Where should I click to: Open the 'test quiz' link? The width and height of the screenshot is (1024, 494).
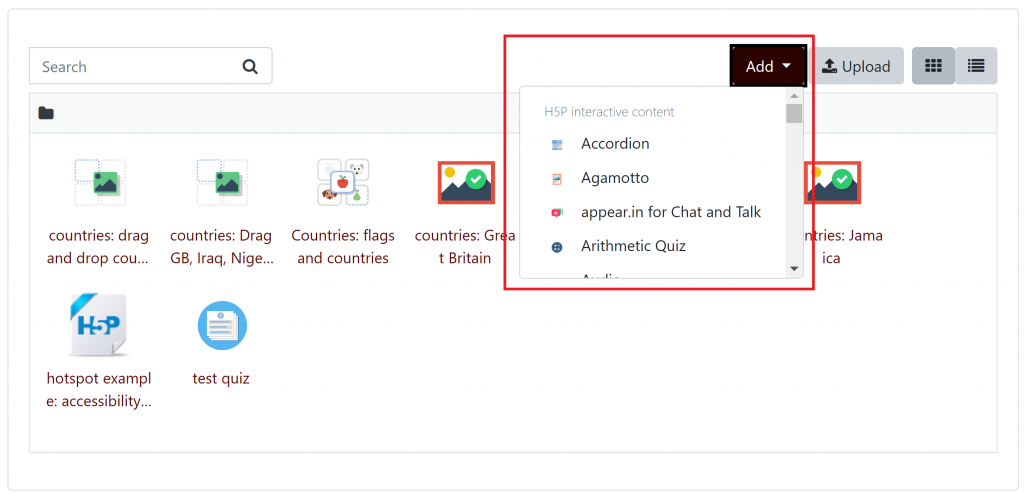221,378
